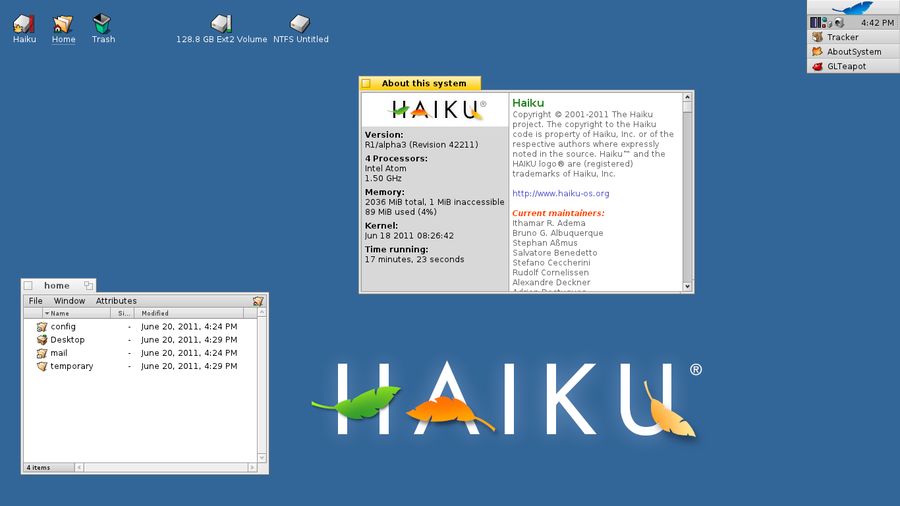Switch to Tracker in the Deskbar

(854, 37)
